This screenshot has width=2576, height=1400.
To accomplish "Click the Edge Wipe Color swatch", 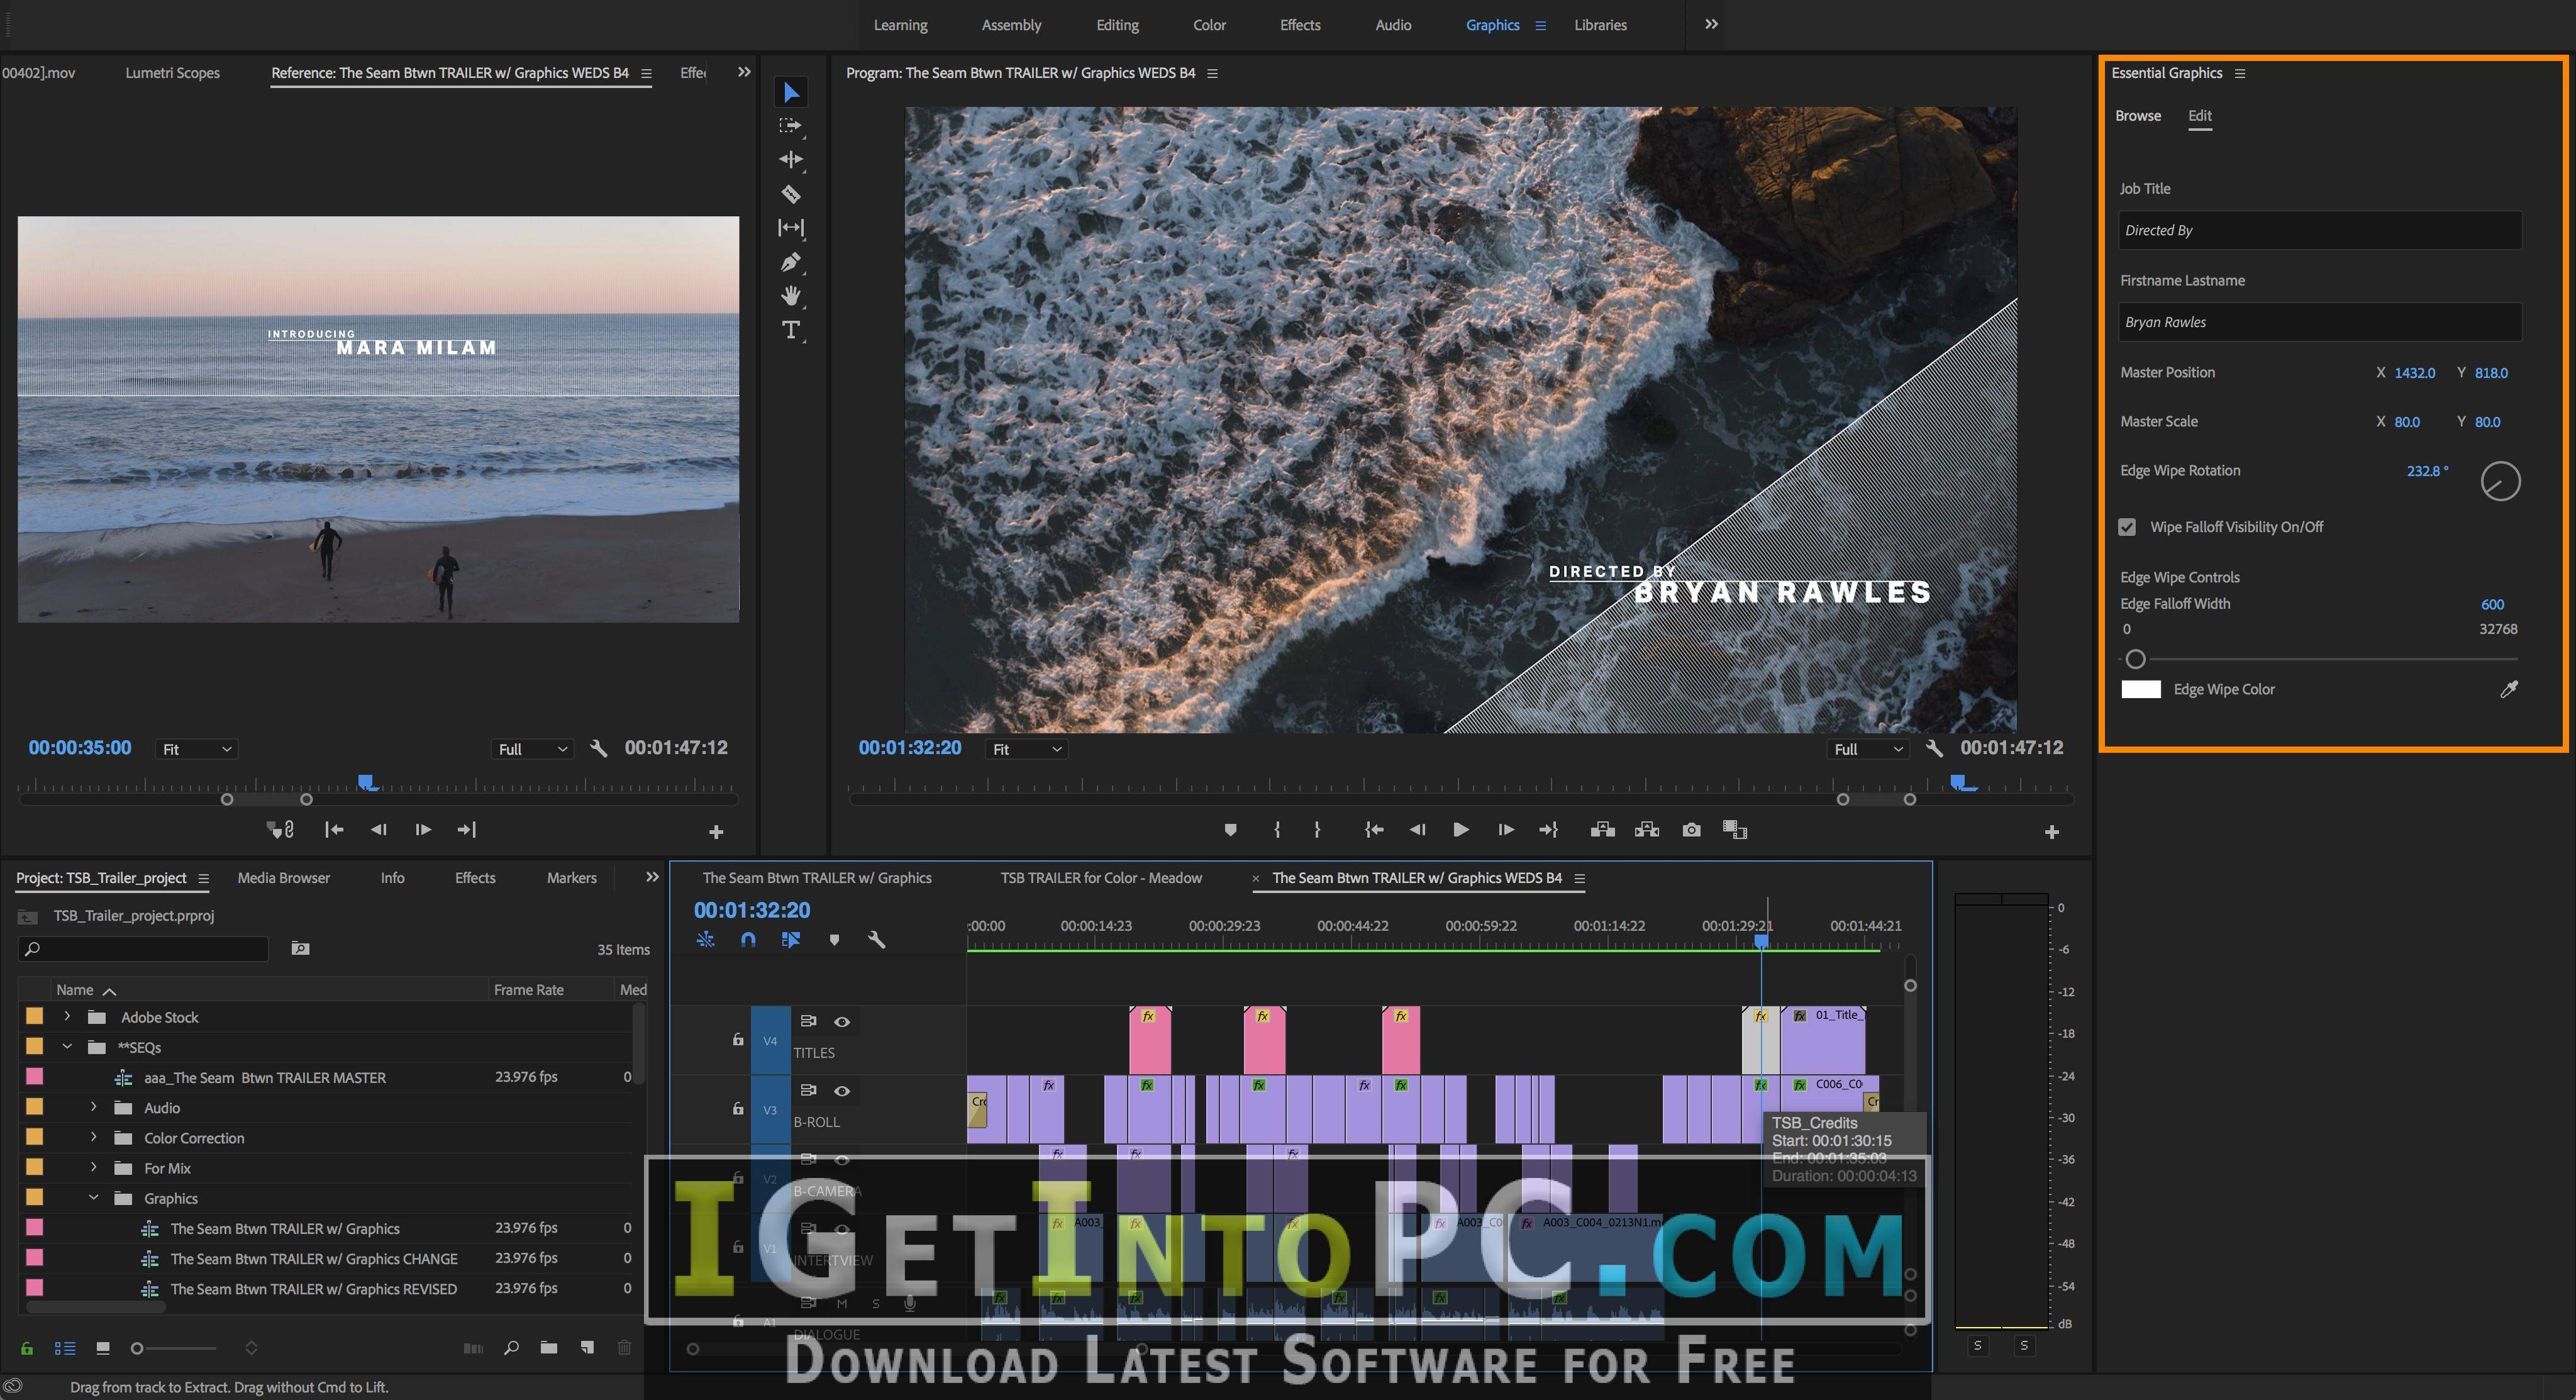I will click(x=2142, y=688).
